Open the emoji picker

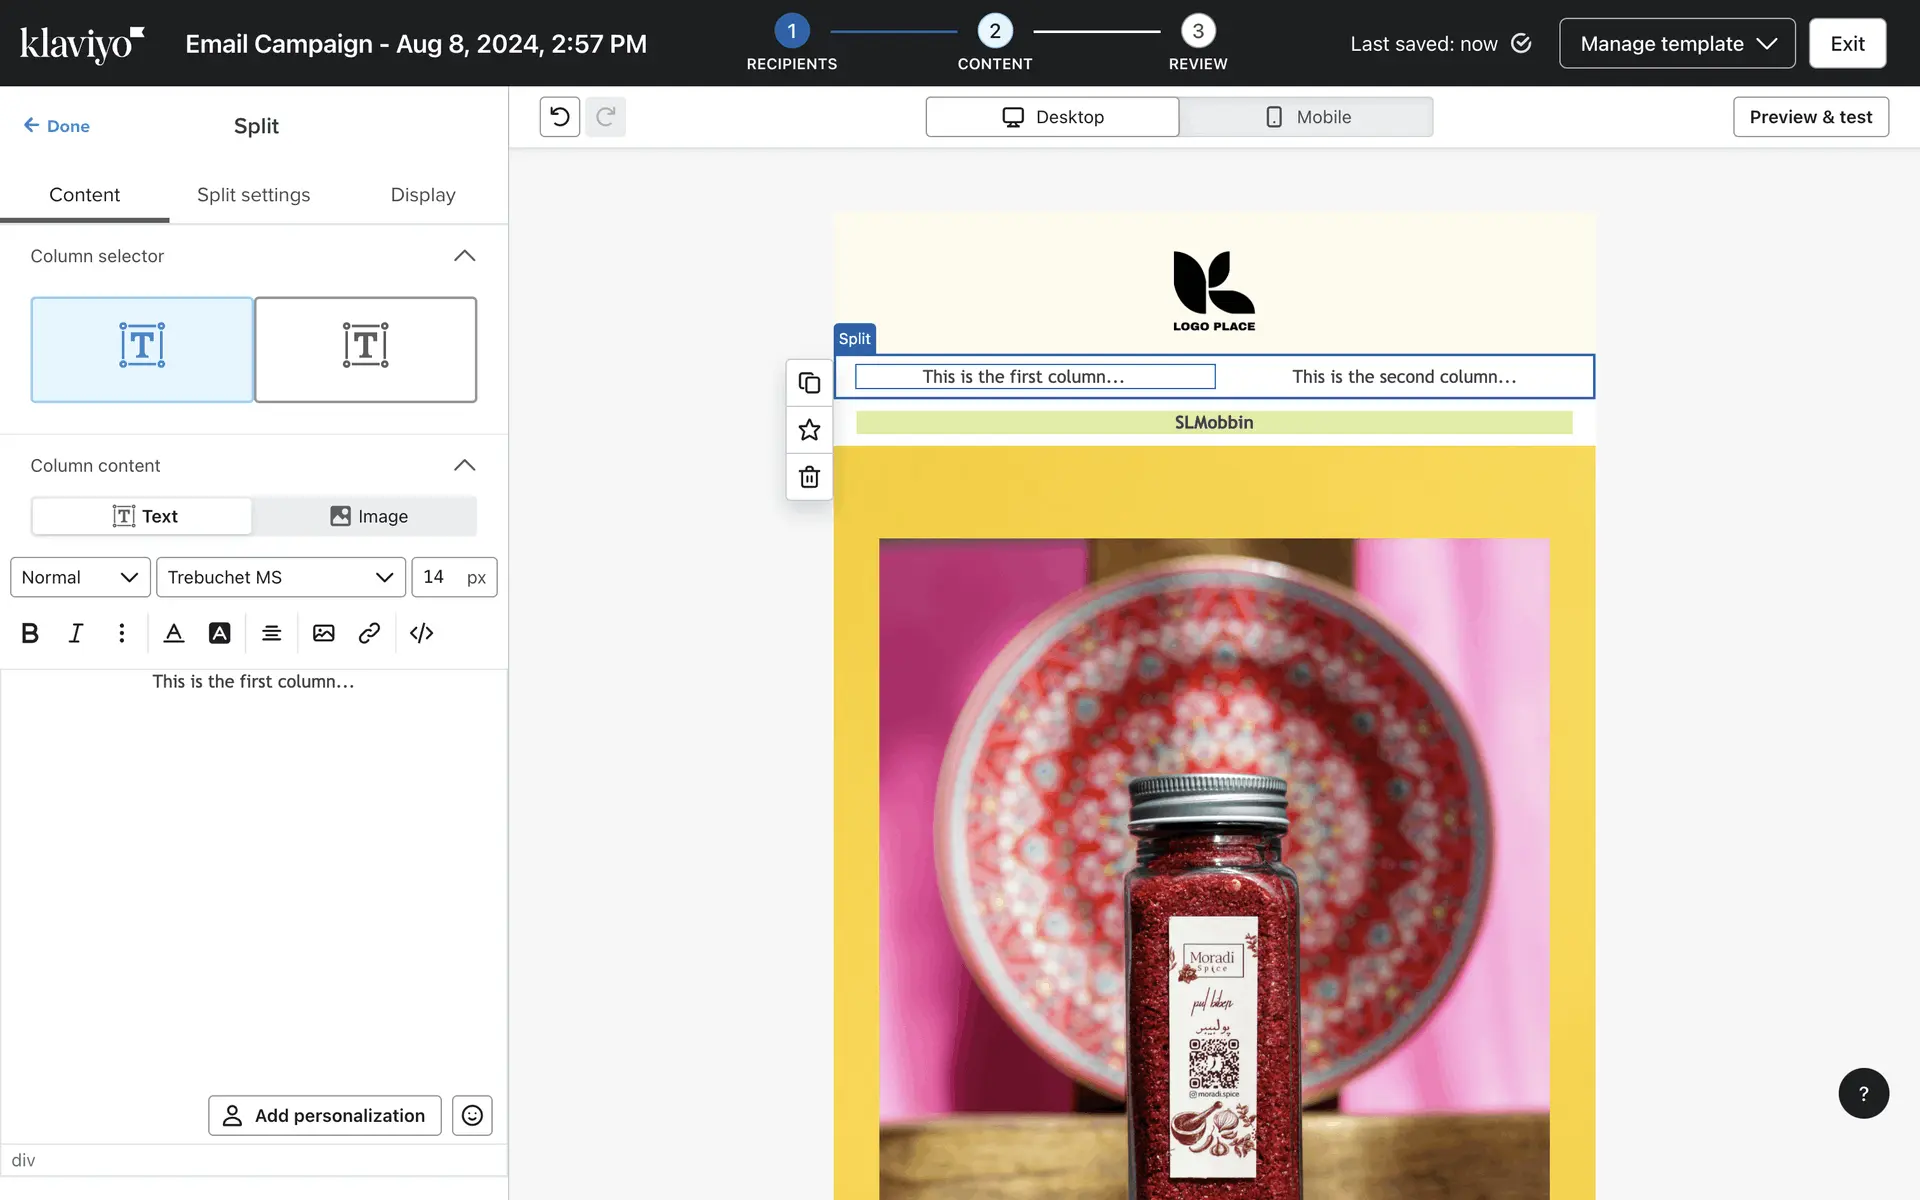click(x=472, y=1115)
